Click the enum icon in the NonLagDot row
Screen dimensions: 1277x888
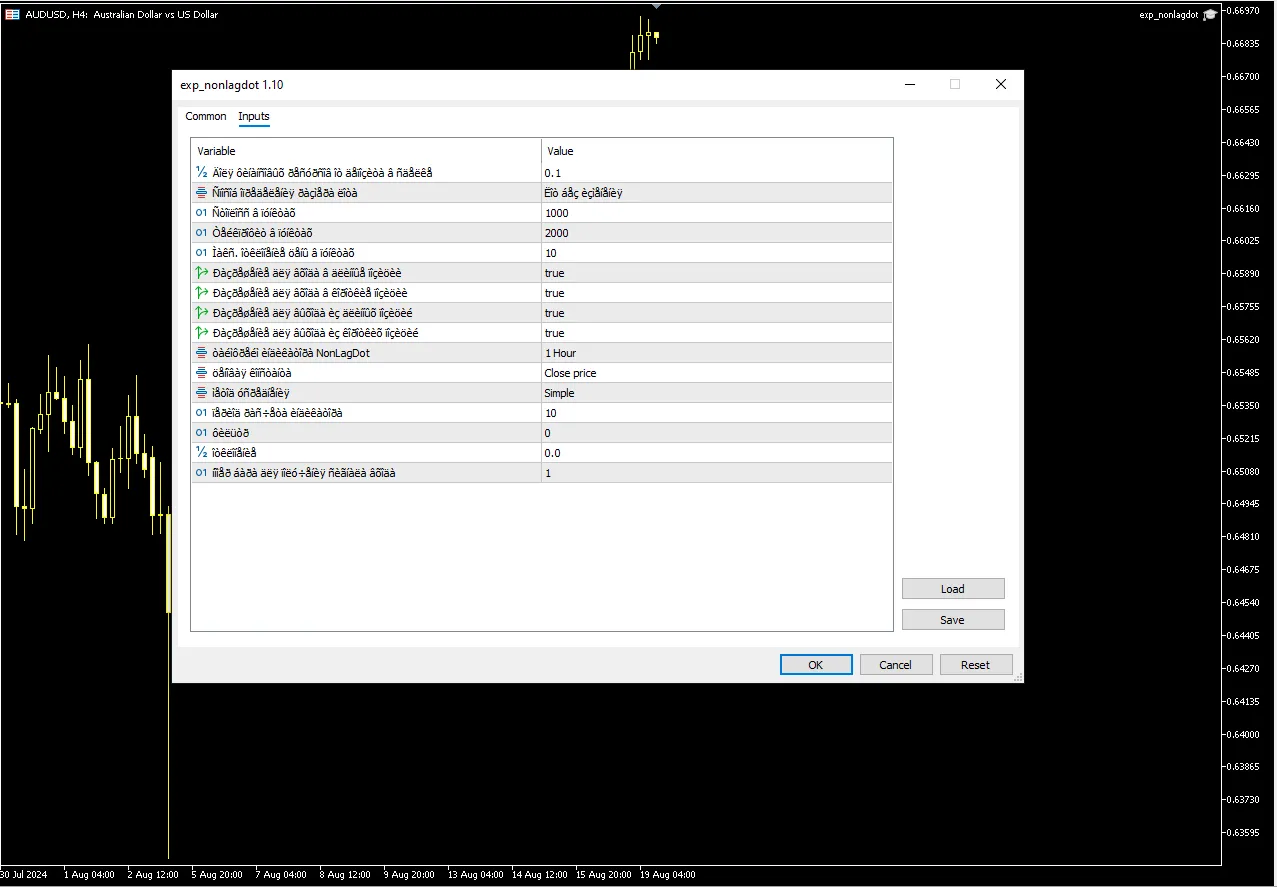202,353
